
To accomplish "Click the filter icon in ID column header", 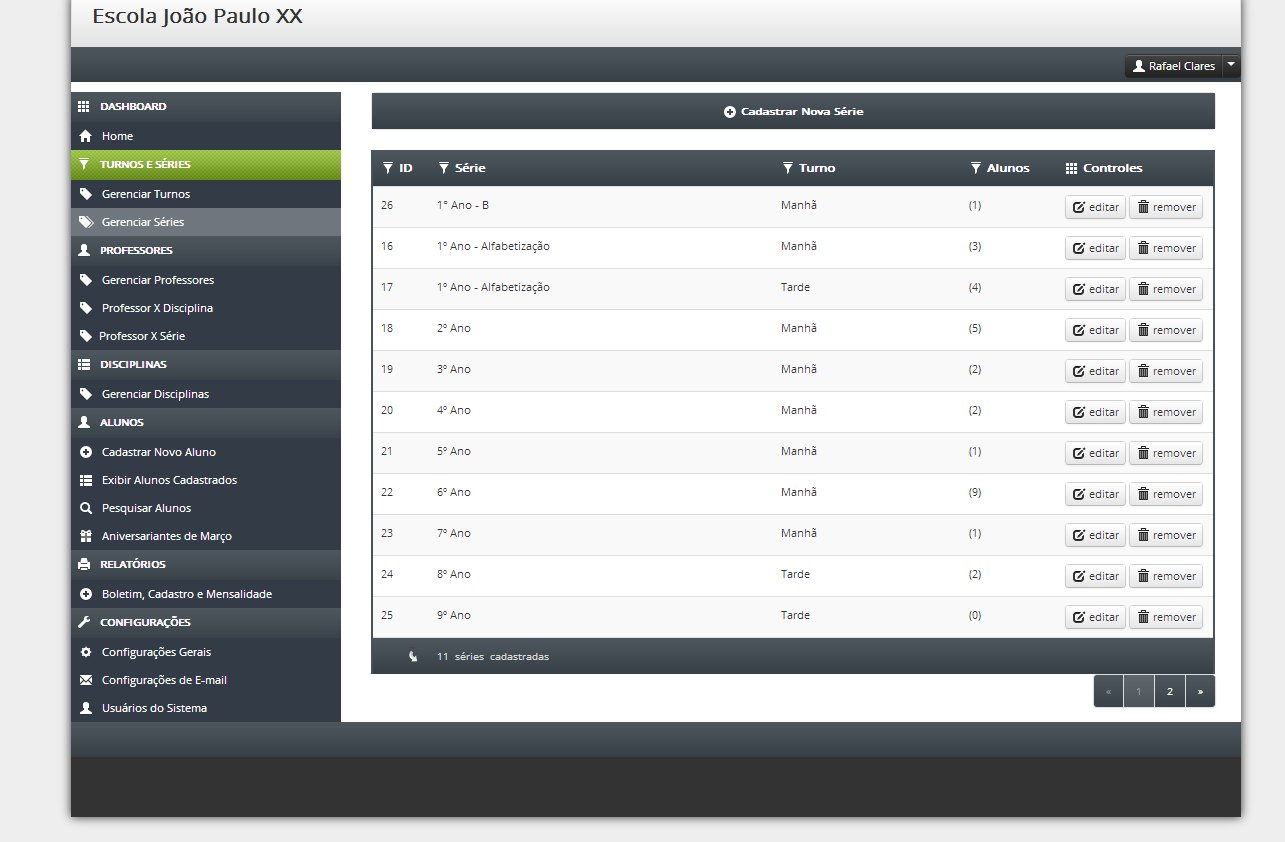I will coord(388,168).
